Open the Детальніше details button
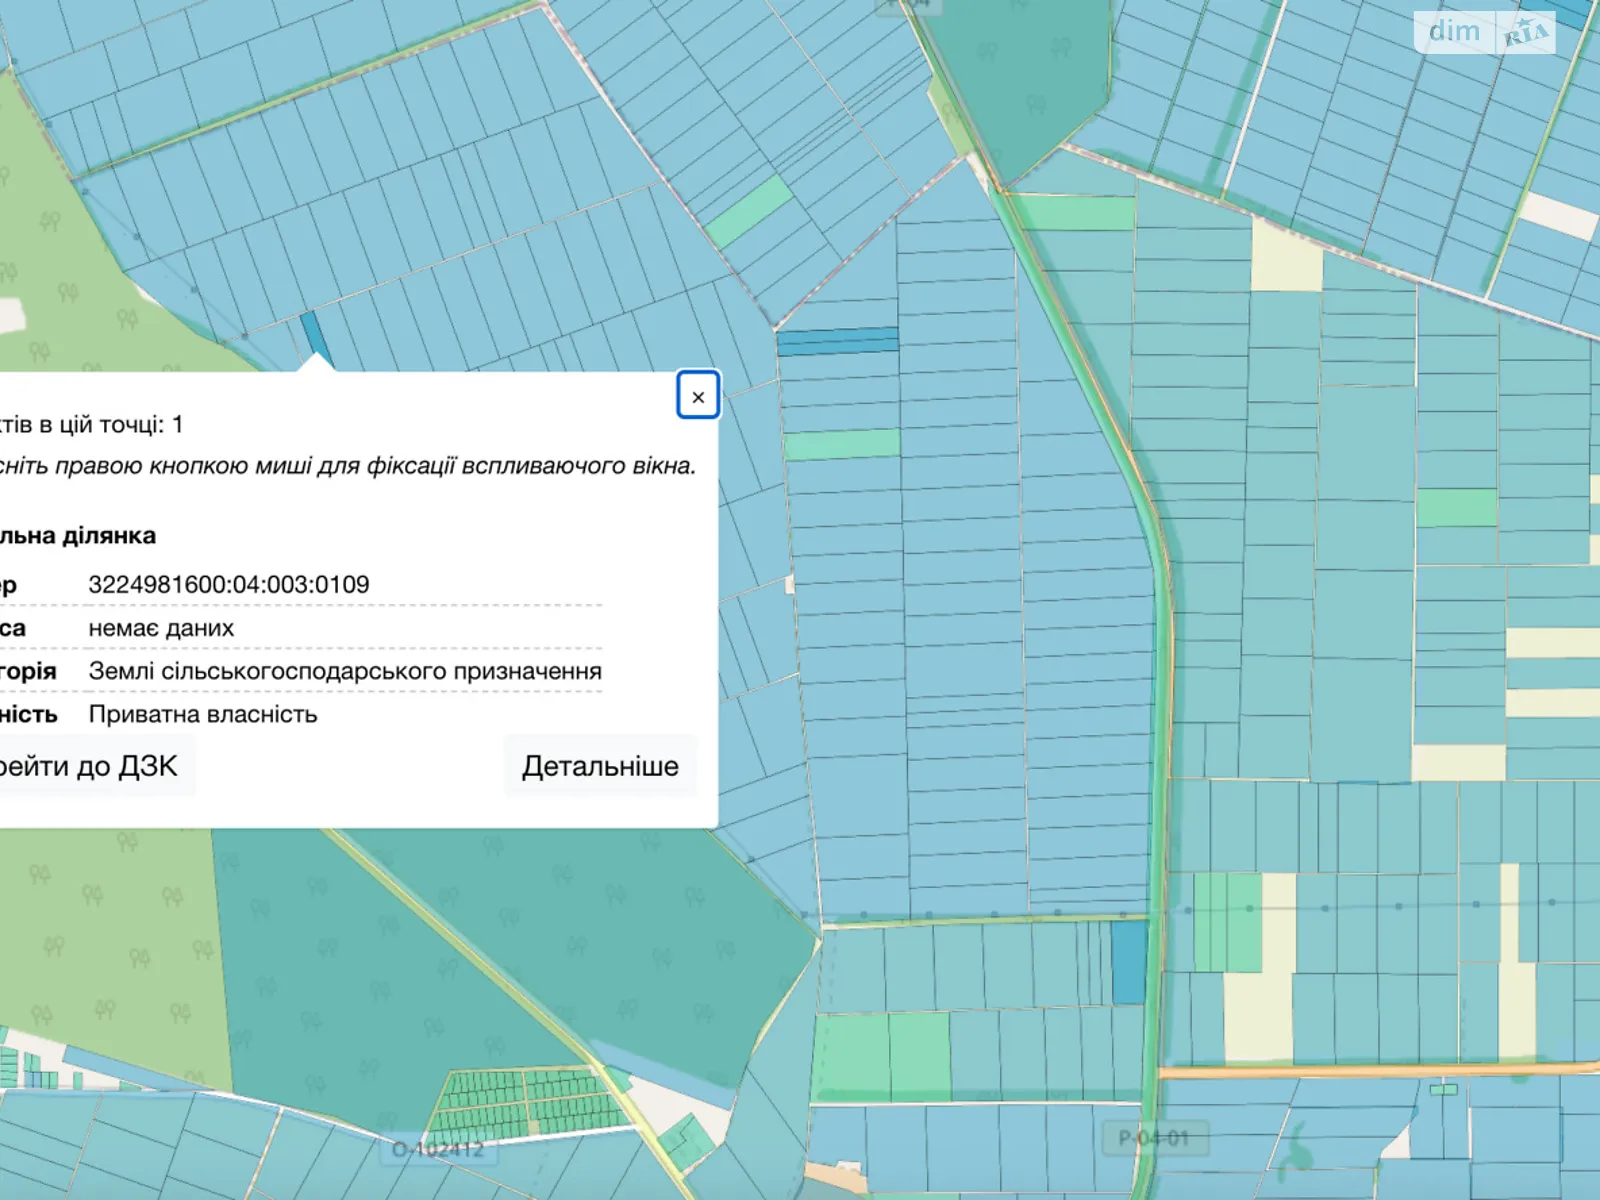1600x1200 pixels. point(600,766)
